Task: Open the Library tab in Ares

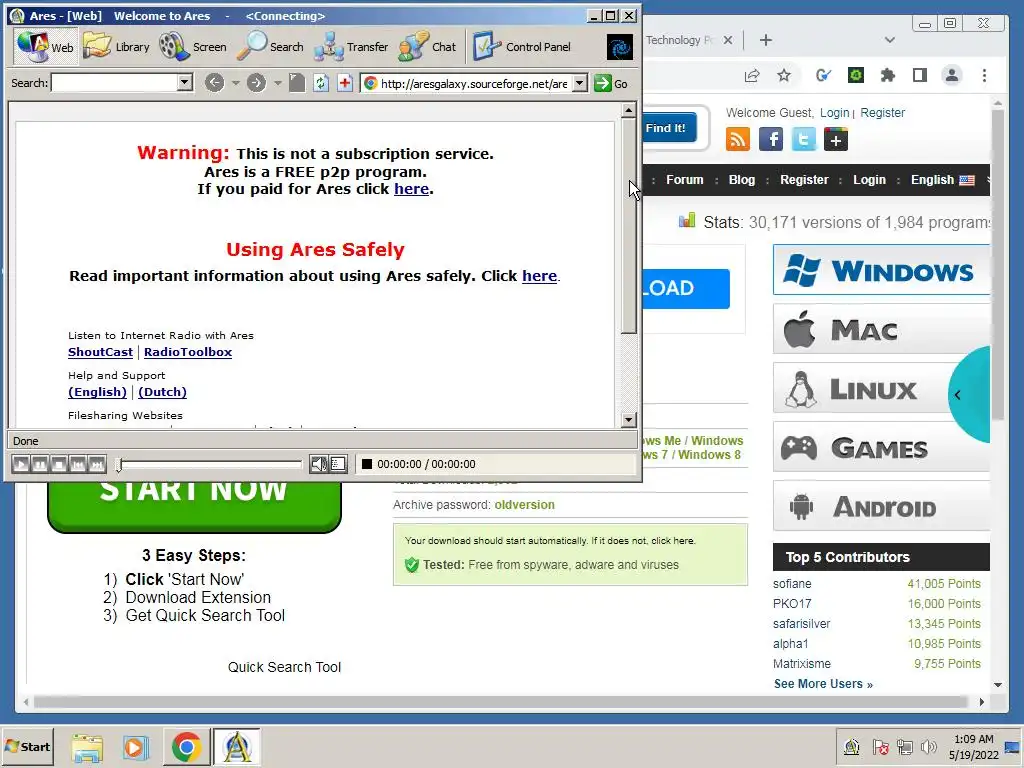Action: [x=117, y=47]
